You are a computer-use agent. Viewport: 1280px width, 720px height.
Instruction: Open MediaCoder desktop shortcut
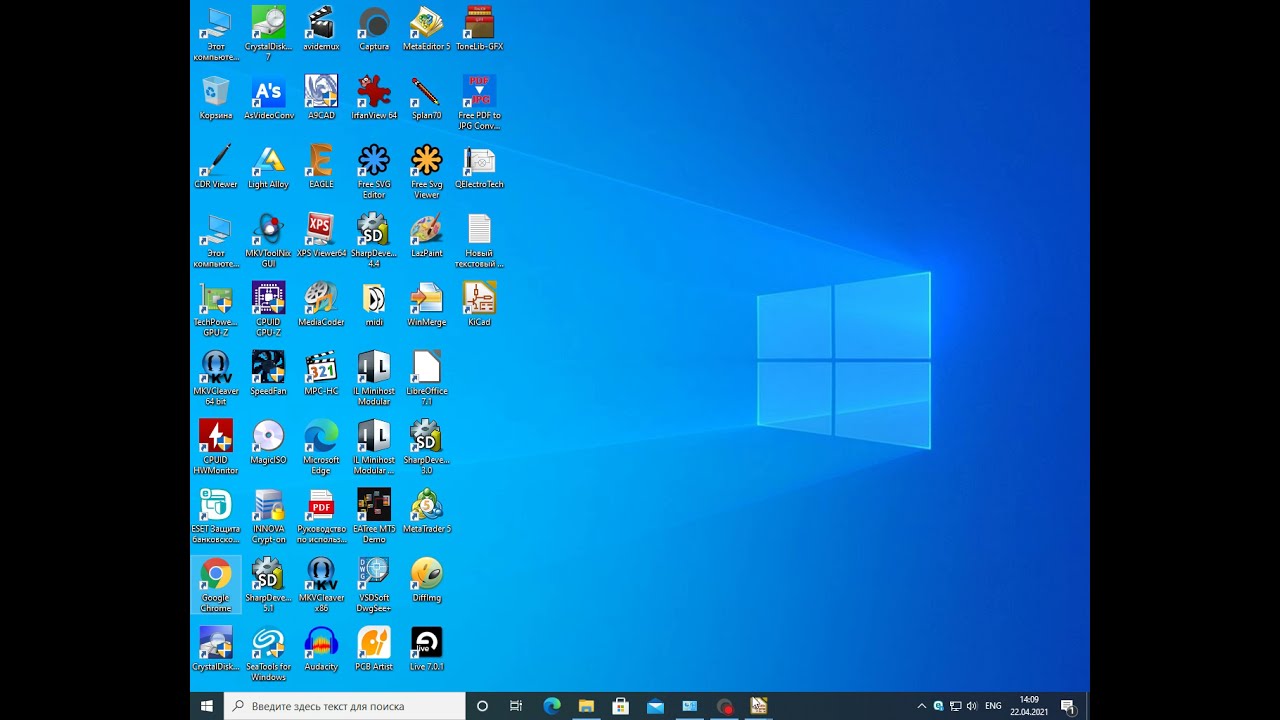click(x=321, y=305)
